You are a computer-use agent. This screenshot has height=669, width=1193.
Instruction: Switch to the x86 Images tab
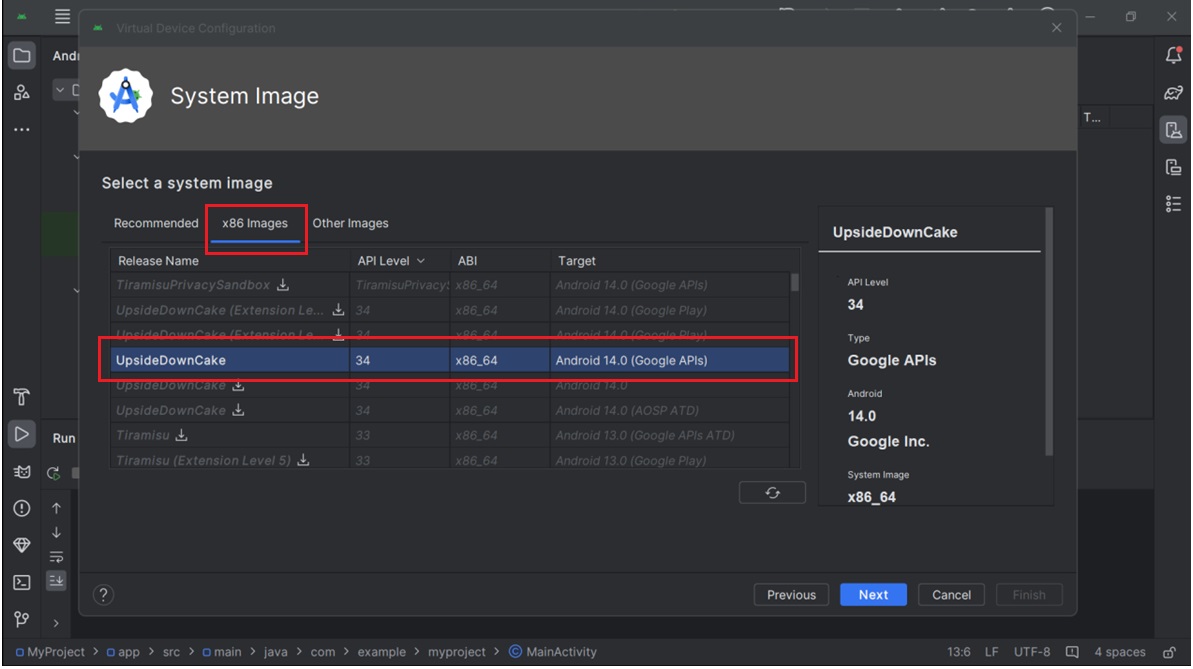coord(255,223)
